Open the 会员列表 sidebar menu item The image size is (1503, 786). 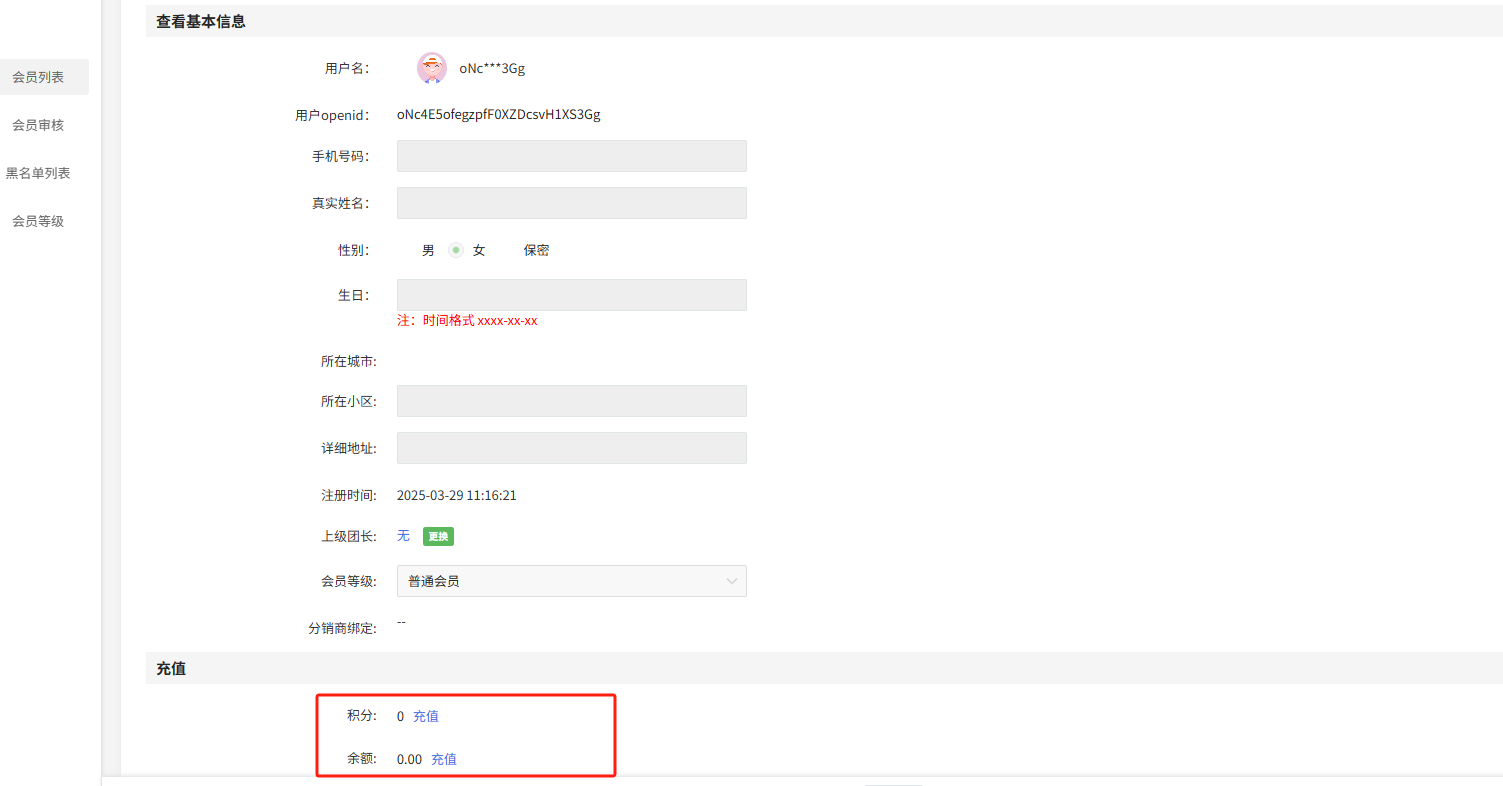pos(38,77)
